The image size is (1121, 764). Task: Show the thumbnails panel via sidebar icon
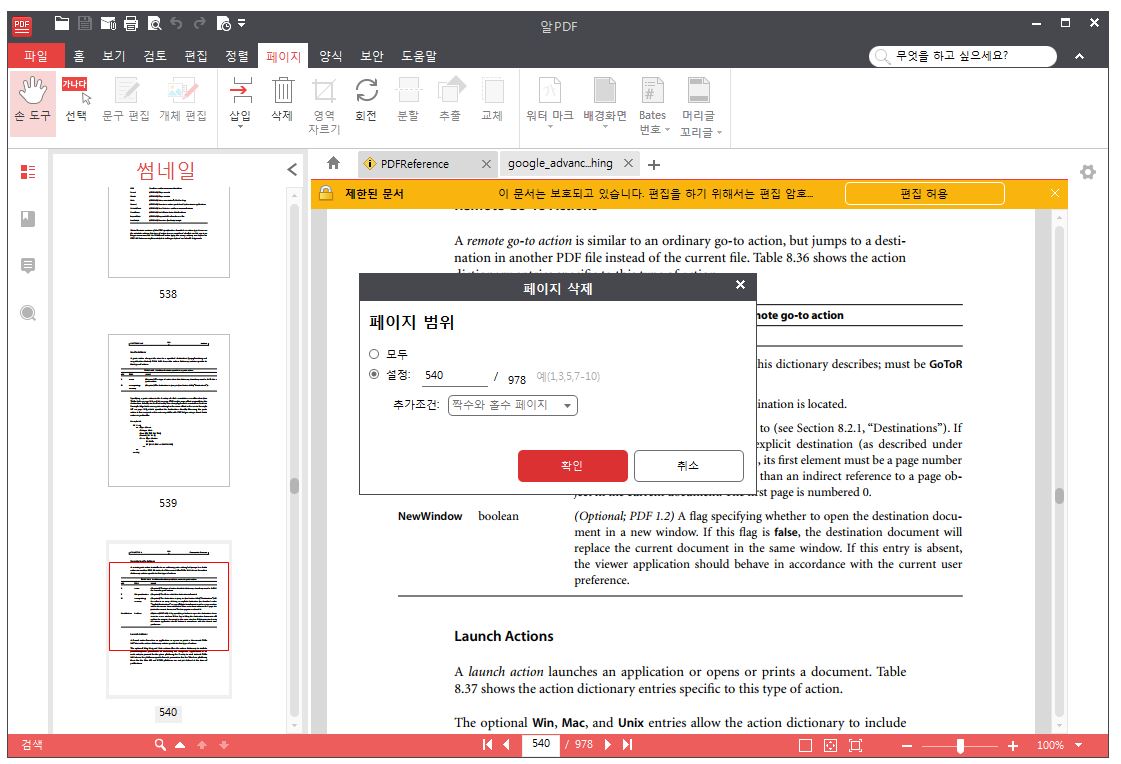tap(28, 172)
